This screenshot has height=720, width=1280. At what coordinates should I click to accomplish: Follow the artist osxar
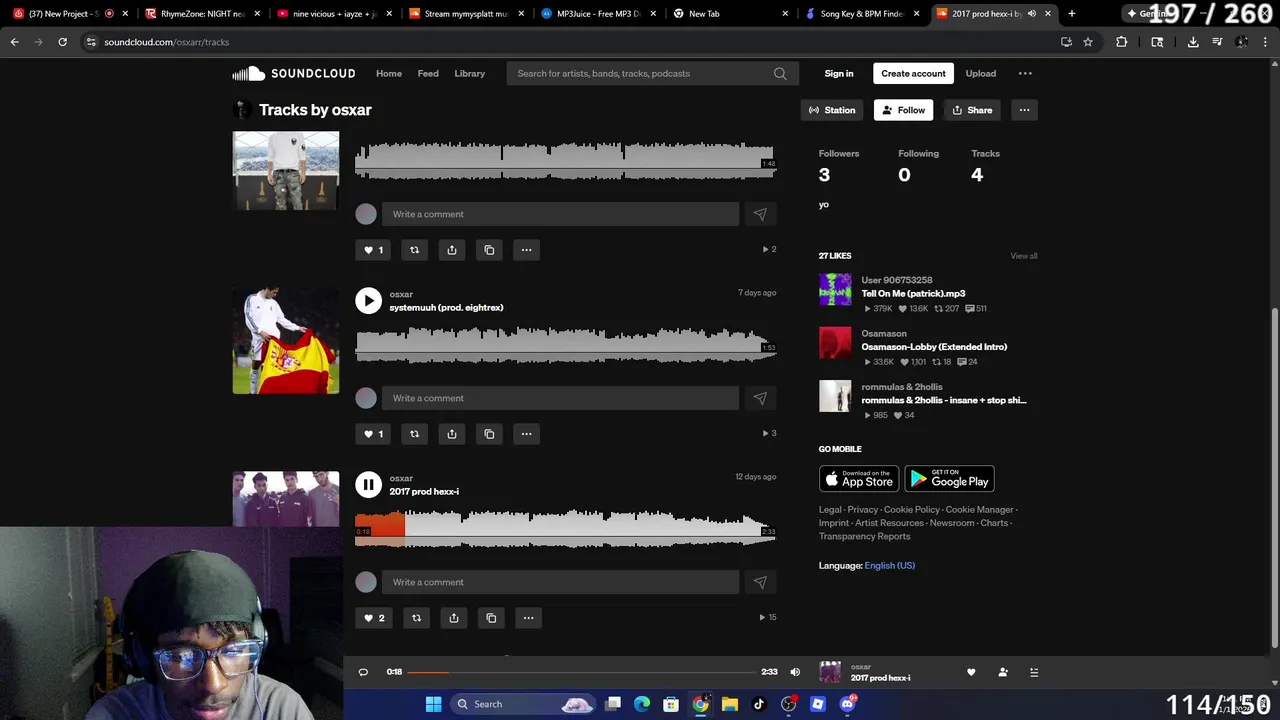(x=903, y=110)
